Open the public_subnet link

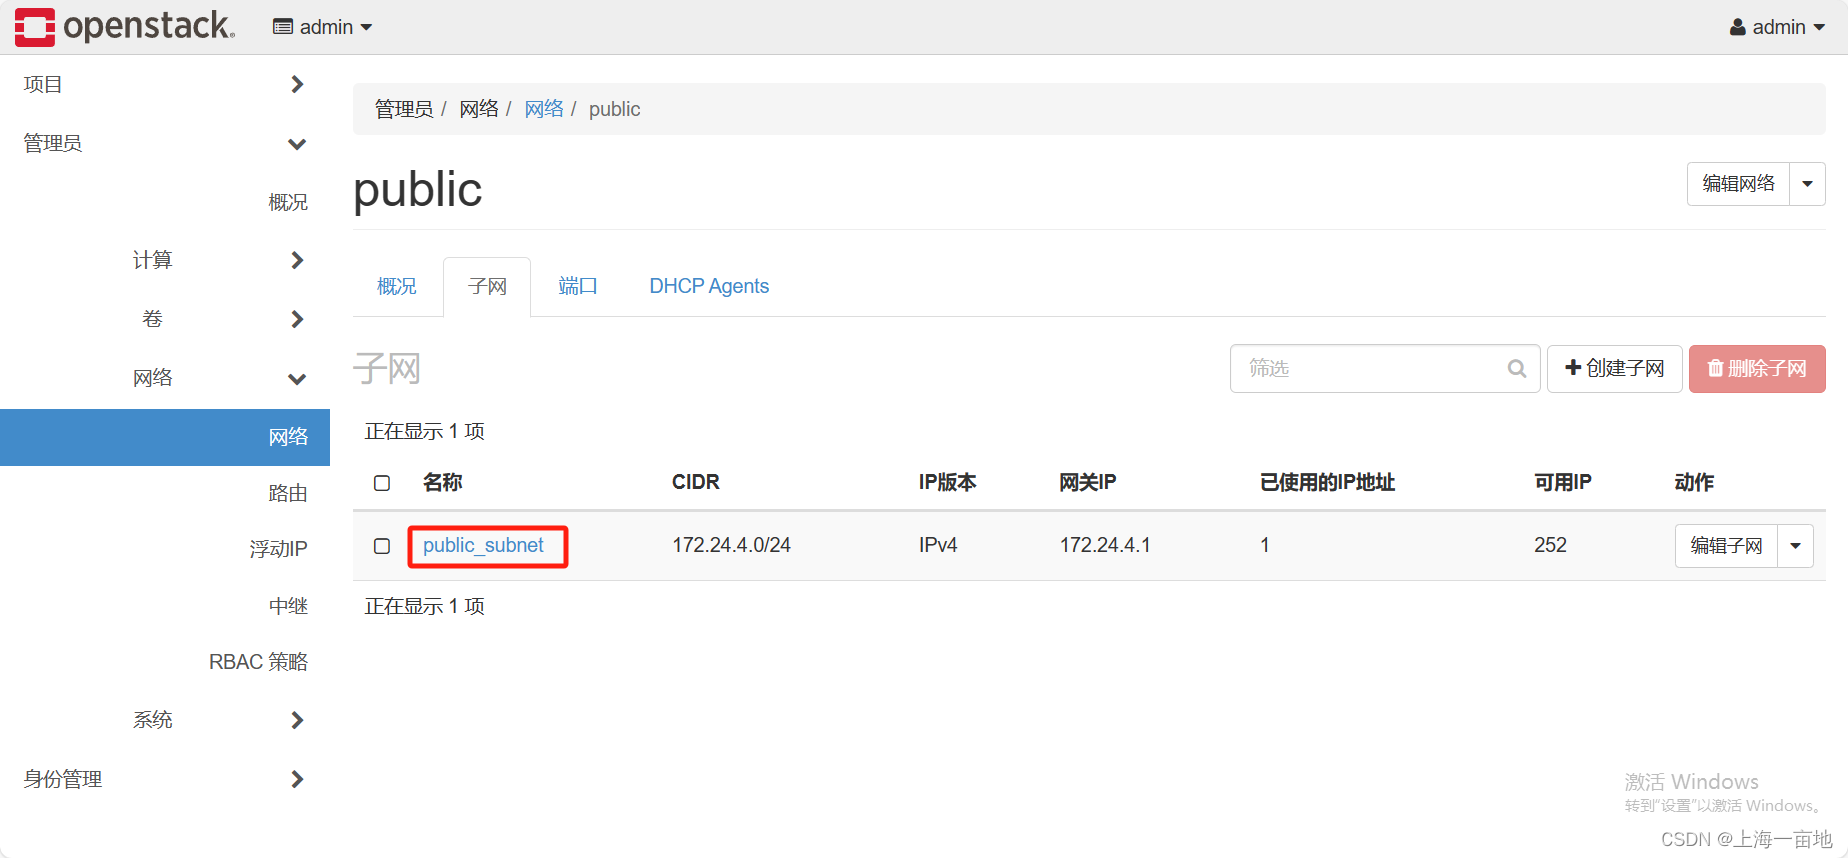tap(483, 546)
